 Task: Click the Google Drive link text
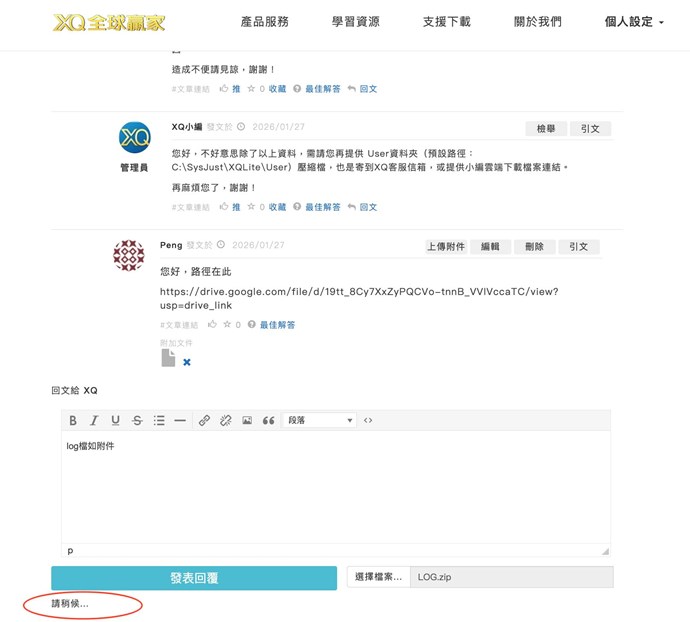click(359, 298)
